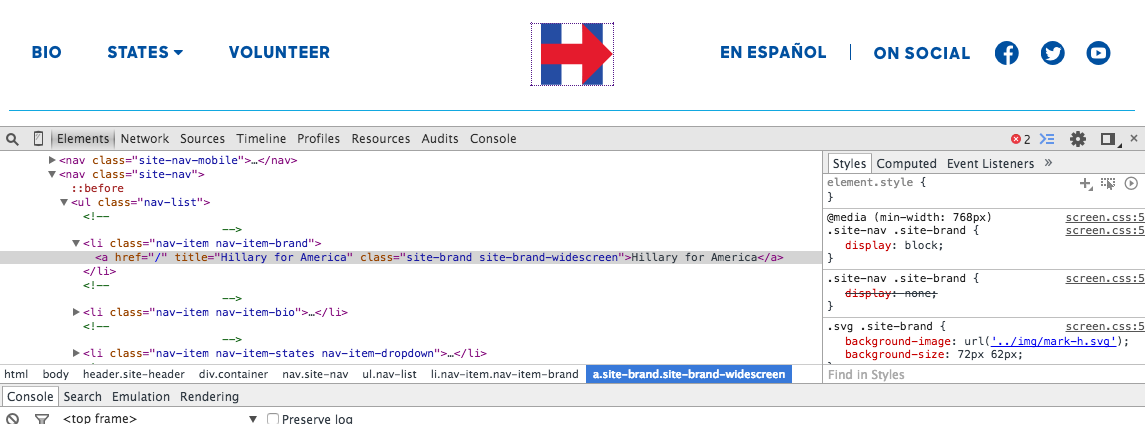Screen dimensions: 1145x424
Task: Switch to the Elements tab
Action: 83,139
